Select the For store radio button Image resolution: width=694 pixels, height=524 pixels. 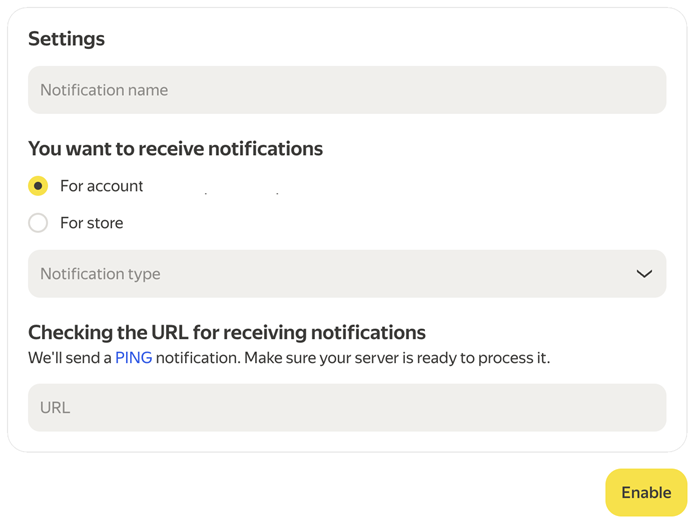(38, 223)
